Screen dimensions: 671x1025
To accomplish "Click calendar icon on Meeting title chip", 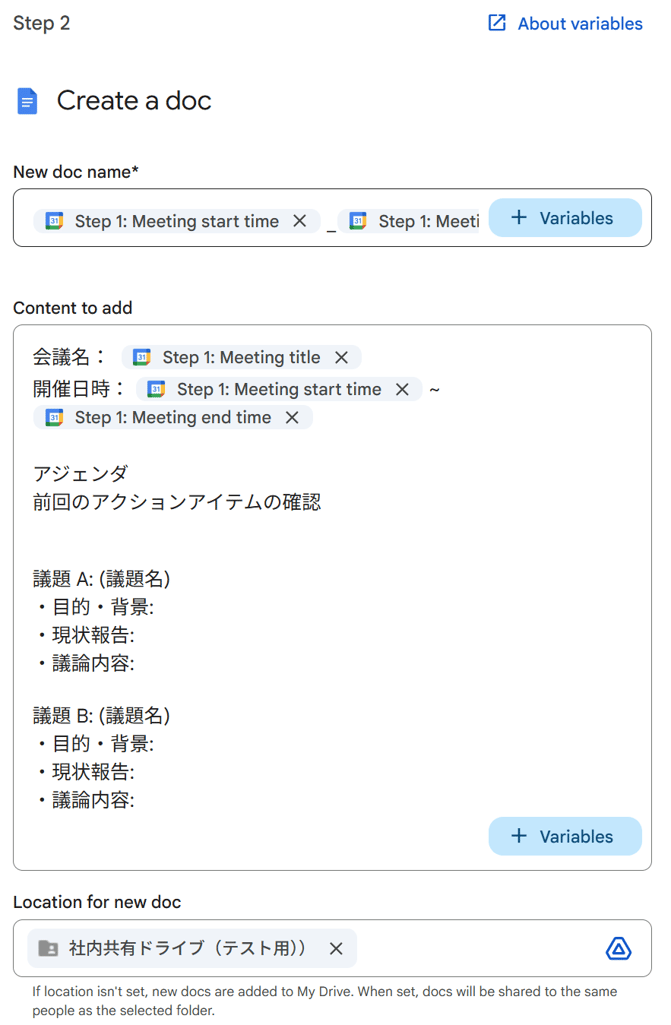I will pos(142,357).
